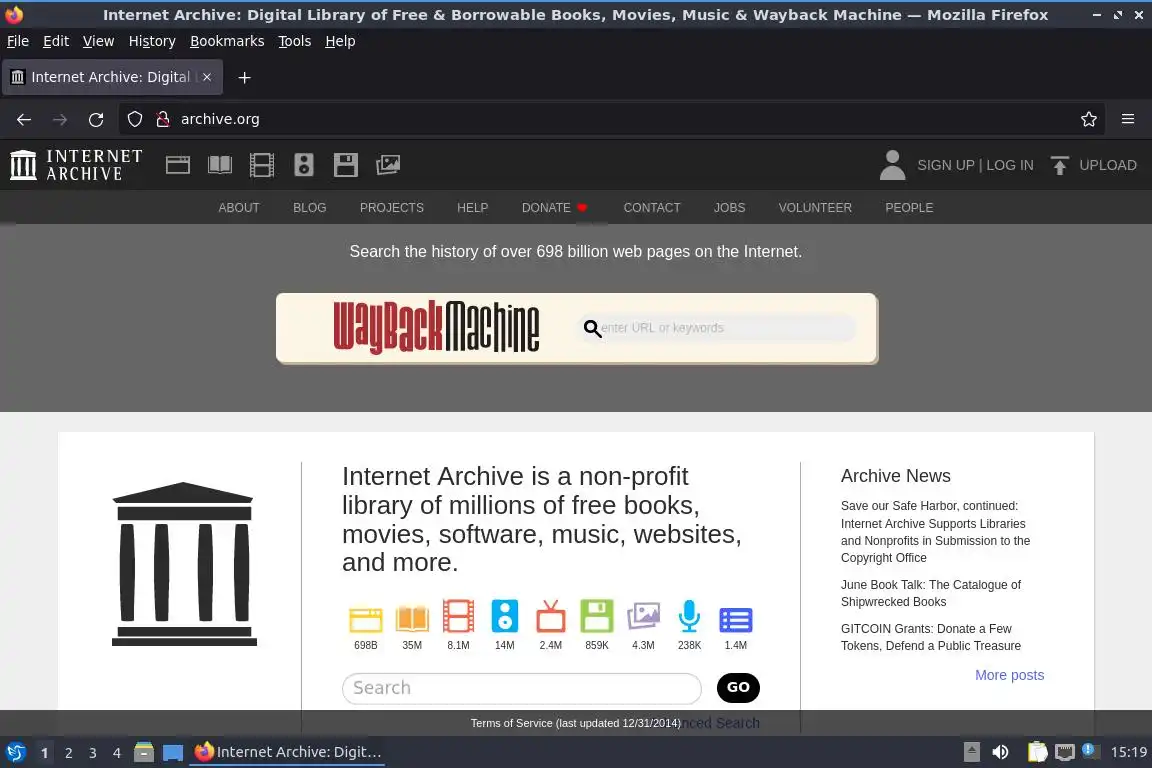Click the user avatar icon beside Sign Up
Image resolution: width=1152 pixels, height=768 pixels.
(x=892, y=165)
